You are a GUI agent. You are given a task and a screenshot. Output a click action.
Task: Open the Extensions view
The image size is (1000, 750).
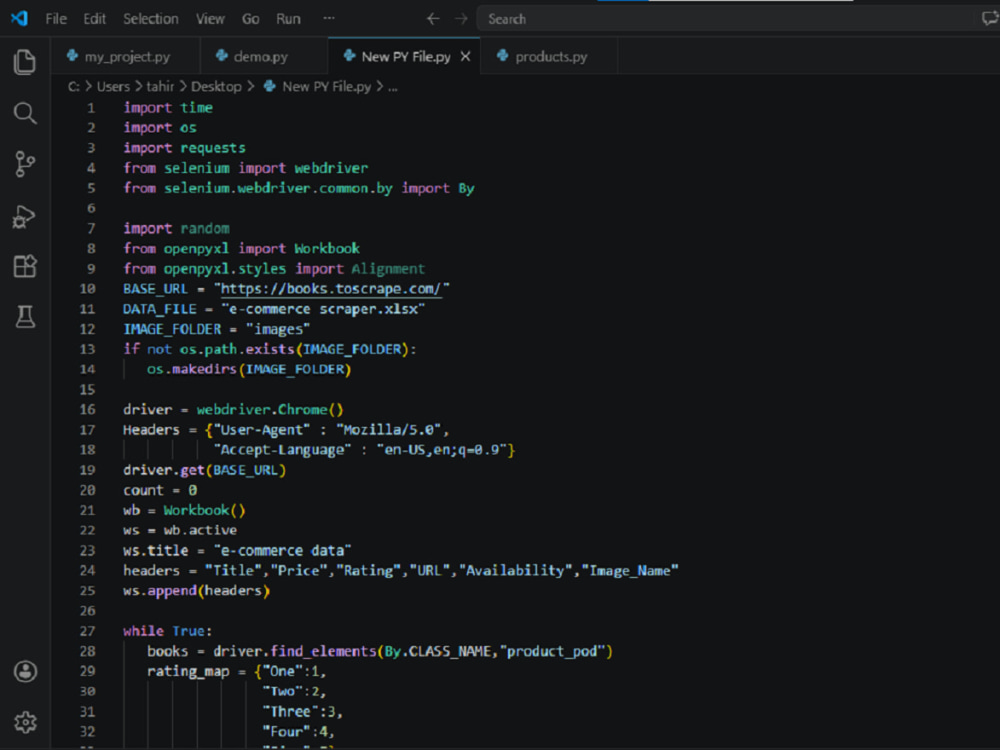(x=25, y=266)
